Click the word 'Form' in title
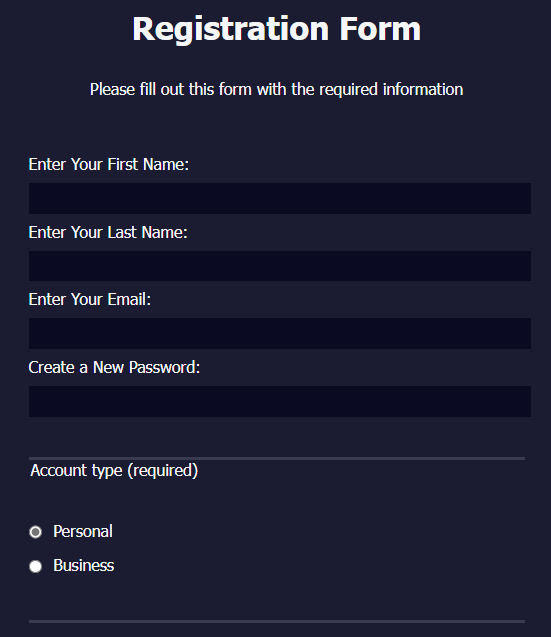The image size is (551, 637). click(x=380, y=29)
